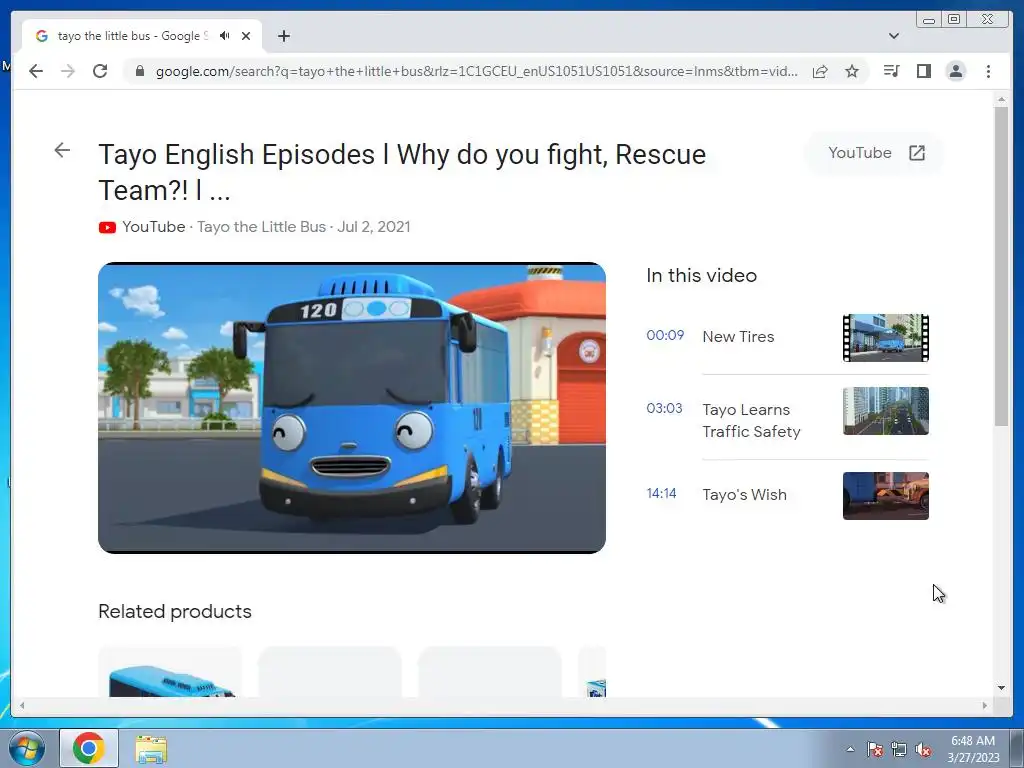The width and height of the screenshot is (1024, 768).
Task: Click the Chrome taskbar icon
Action: (89, 748)
